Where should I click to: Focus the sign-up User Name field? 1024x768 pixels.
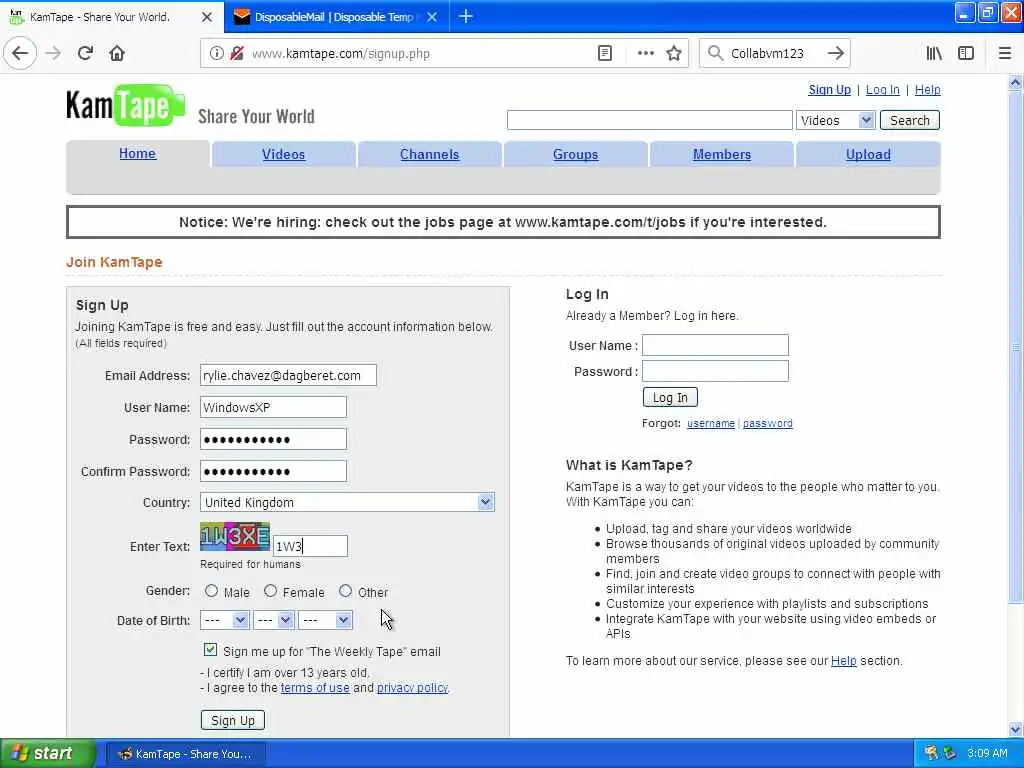point(273,408)
